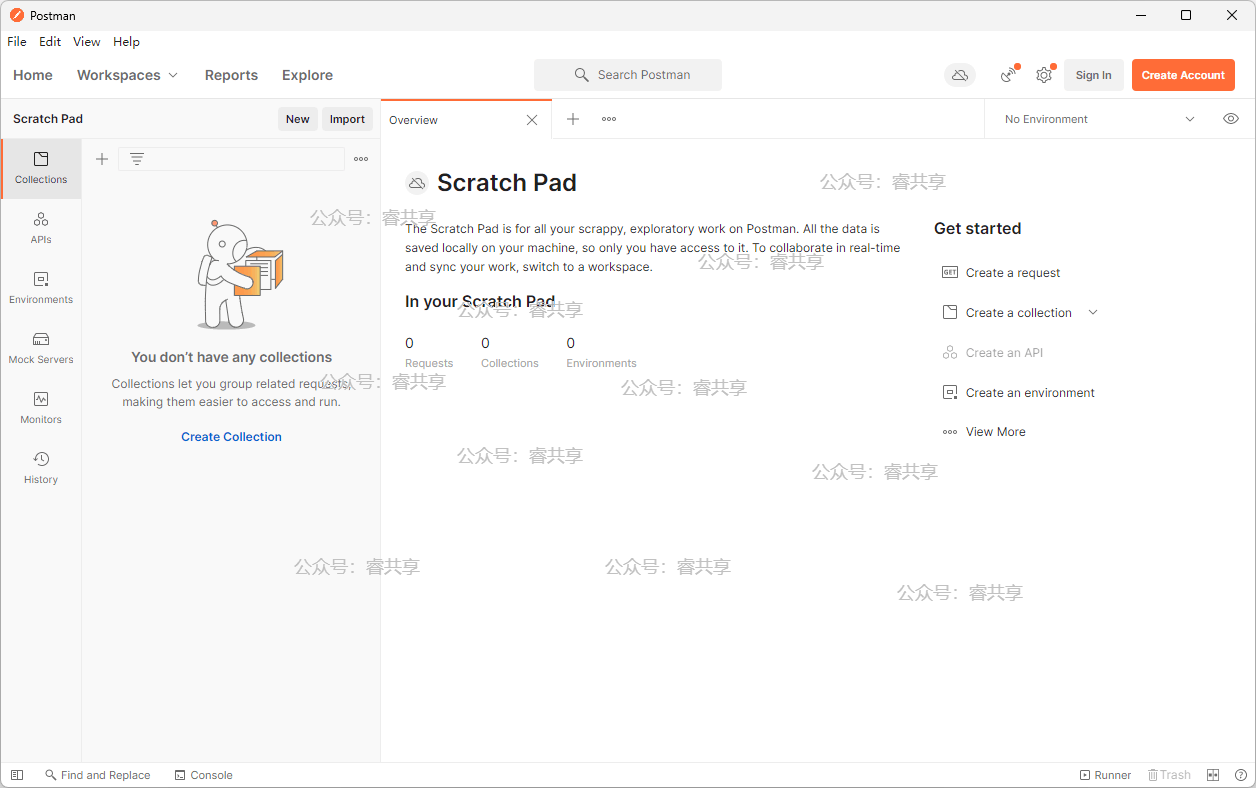
Task: Click the collections filter icon
Action: [x=137, y=159]
